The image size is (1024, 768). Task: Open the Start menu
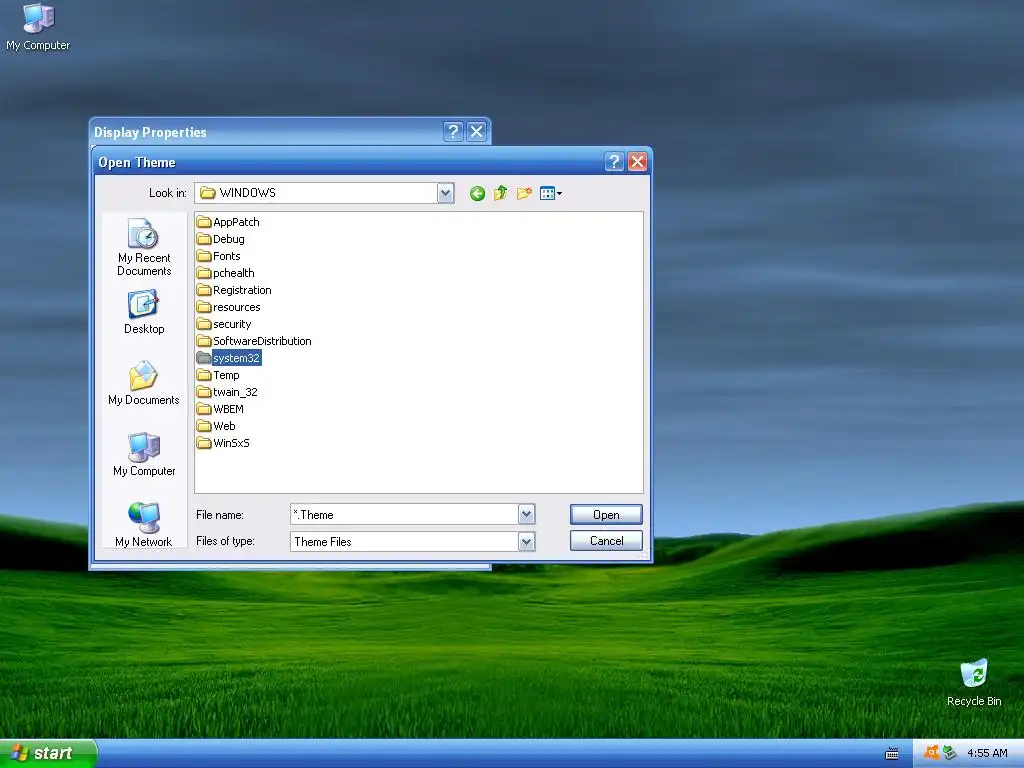48,753
